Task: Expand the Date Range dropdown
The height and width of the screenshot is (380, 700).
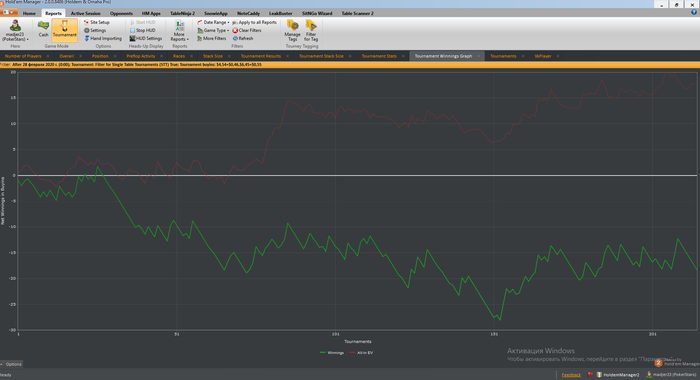Action: coord(213,22)
